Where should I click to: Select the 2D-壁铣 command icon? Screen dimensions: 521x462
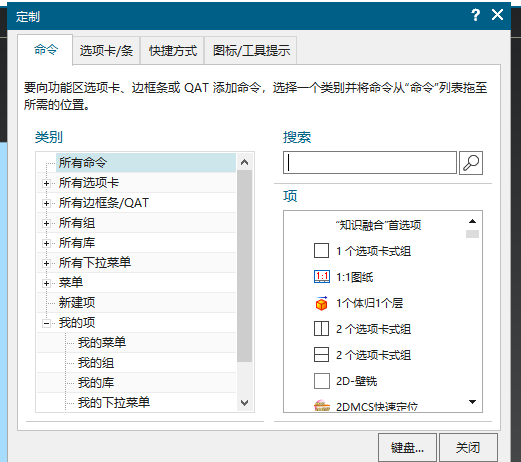[321, 381]
